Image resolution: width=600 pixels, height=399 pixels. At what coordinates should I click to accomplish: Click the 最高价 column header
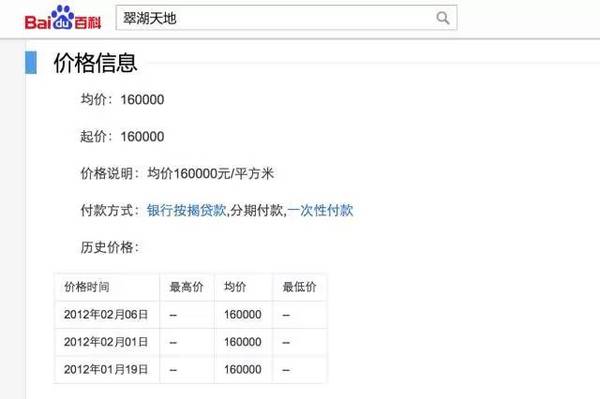186,287
